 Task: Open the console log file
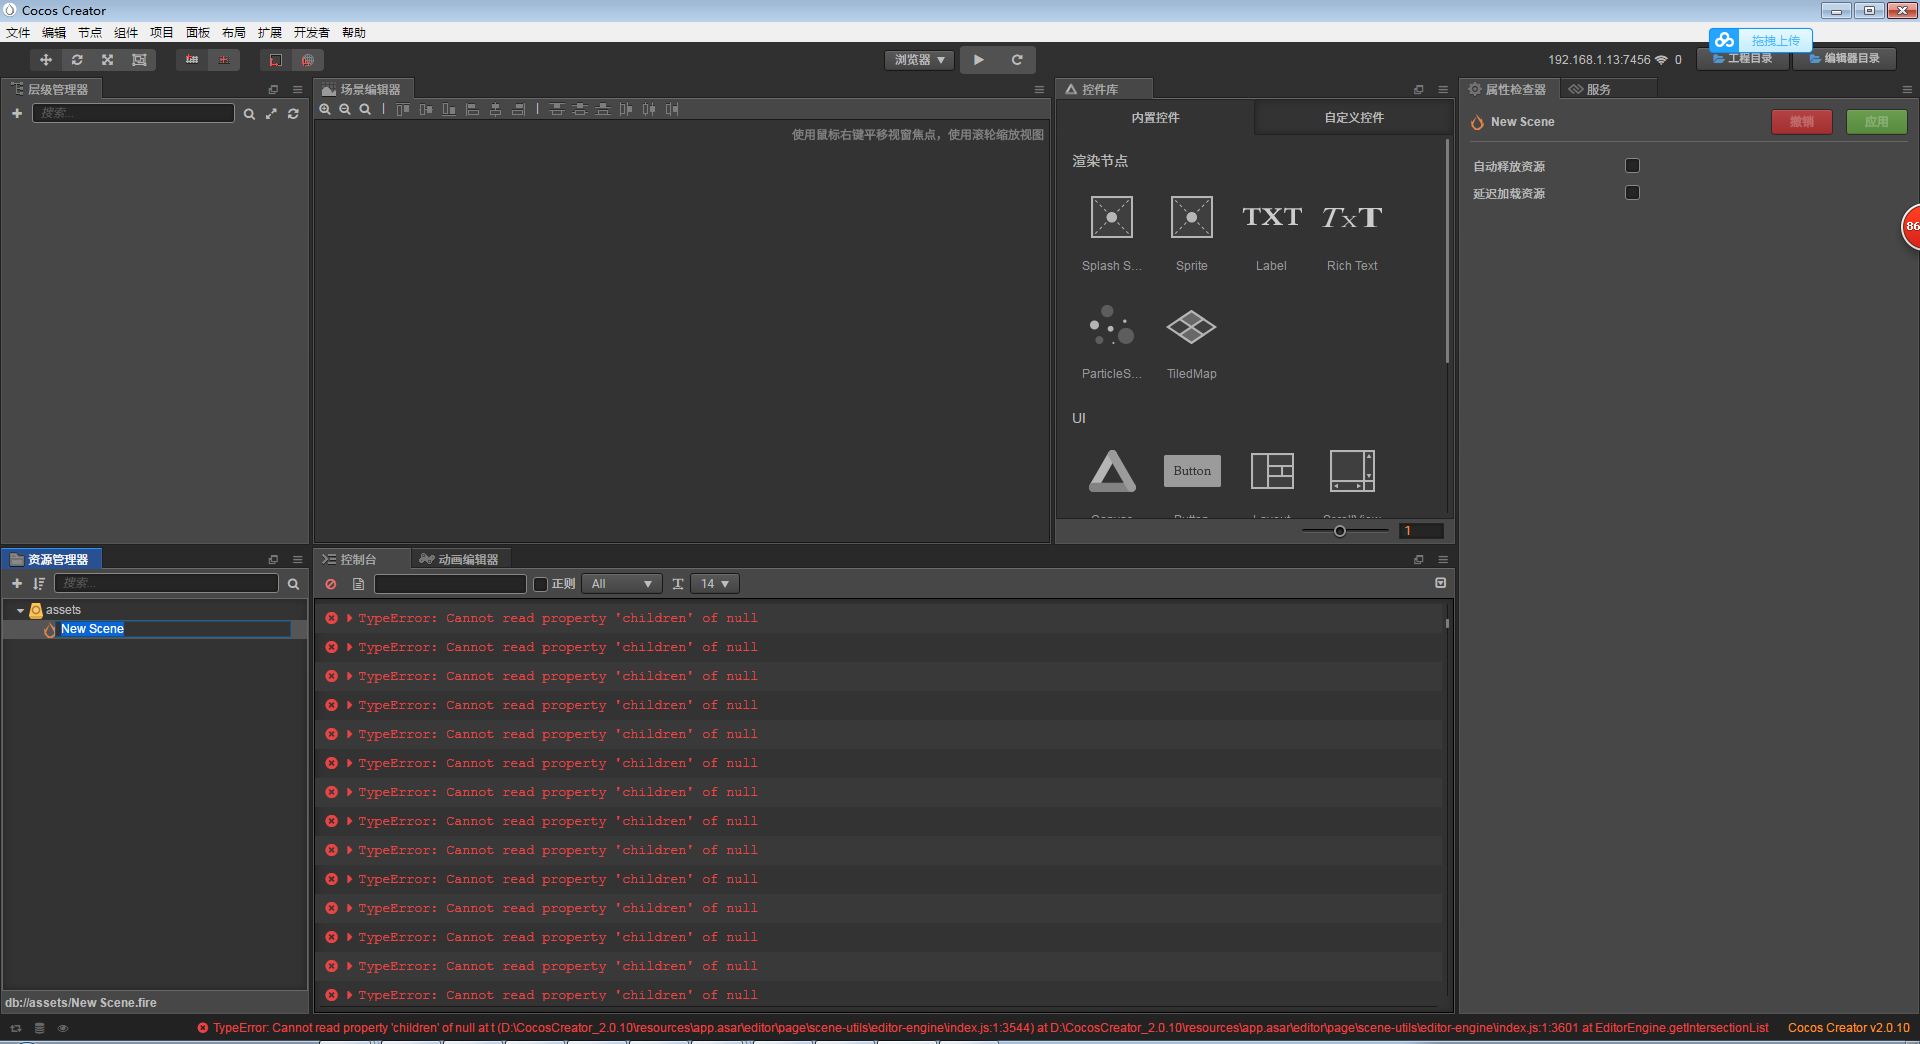(x=358, y=584)
